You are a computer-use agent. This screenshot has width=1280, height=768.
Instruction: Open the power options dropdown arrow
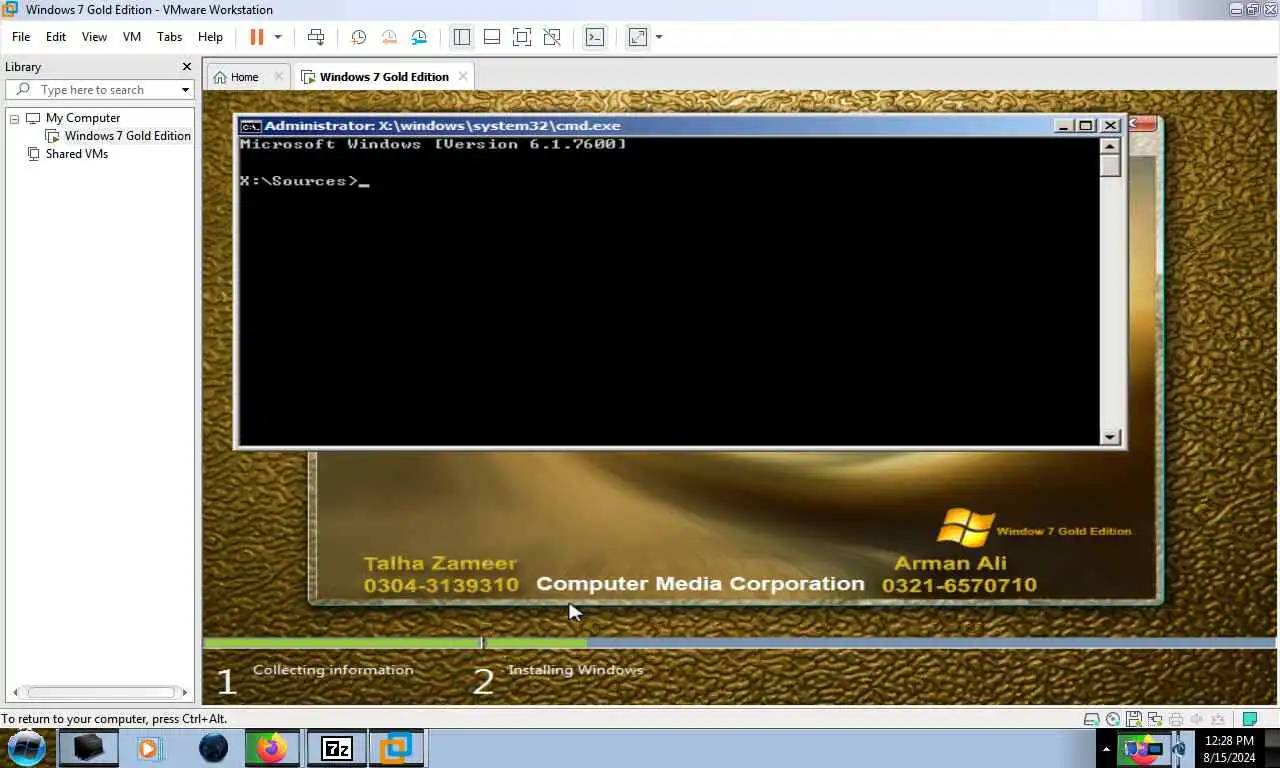(278, 37)
